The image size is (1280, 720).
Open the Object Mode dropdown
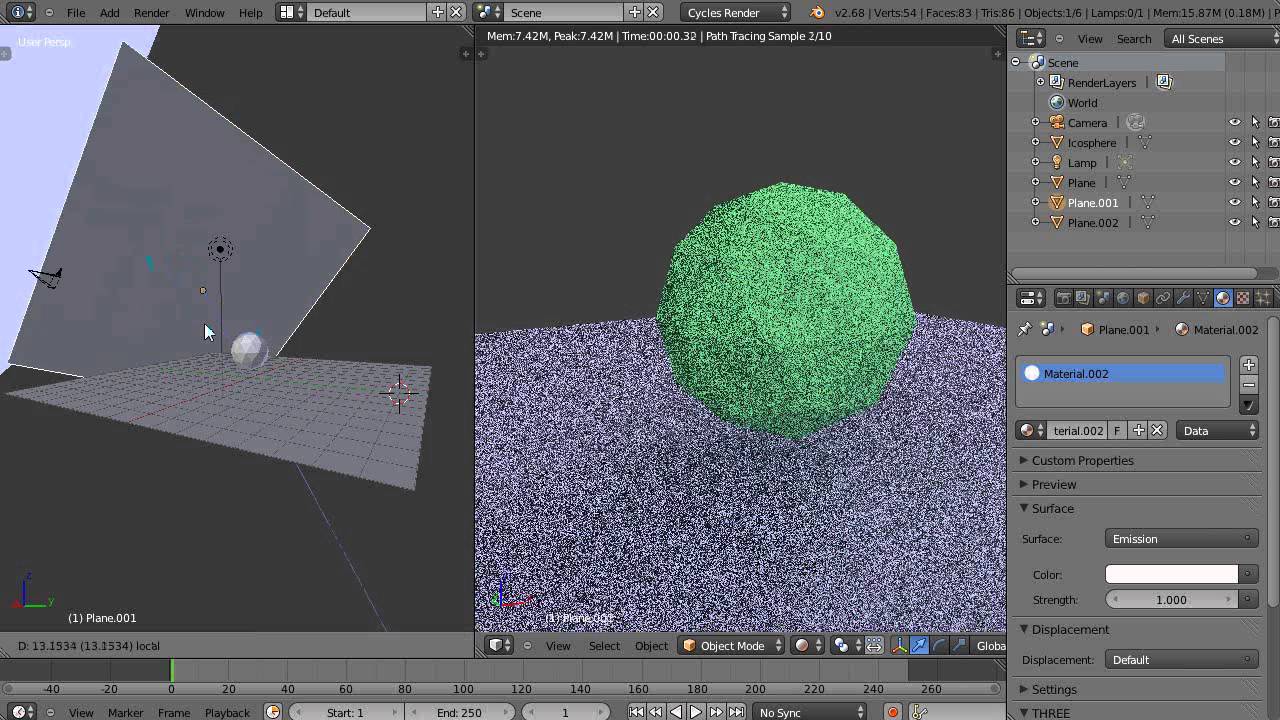coord(732,646)
